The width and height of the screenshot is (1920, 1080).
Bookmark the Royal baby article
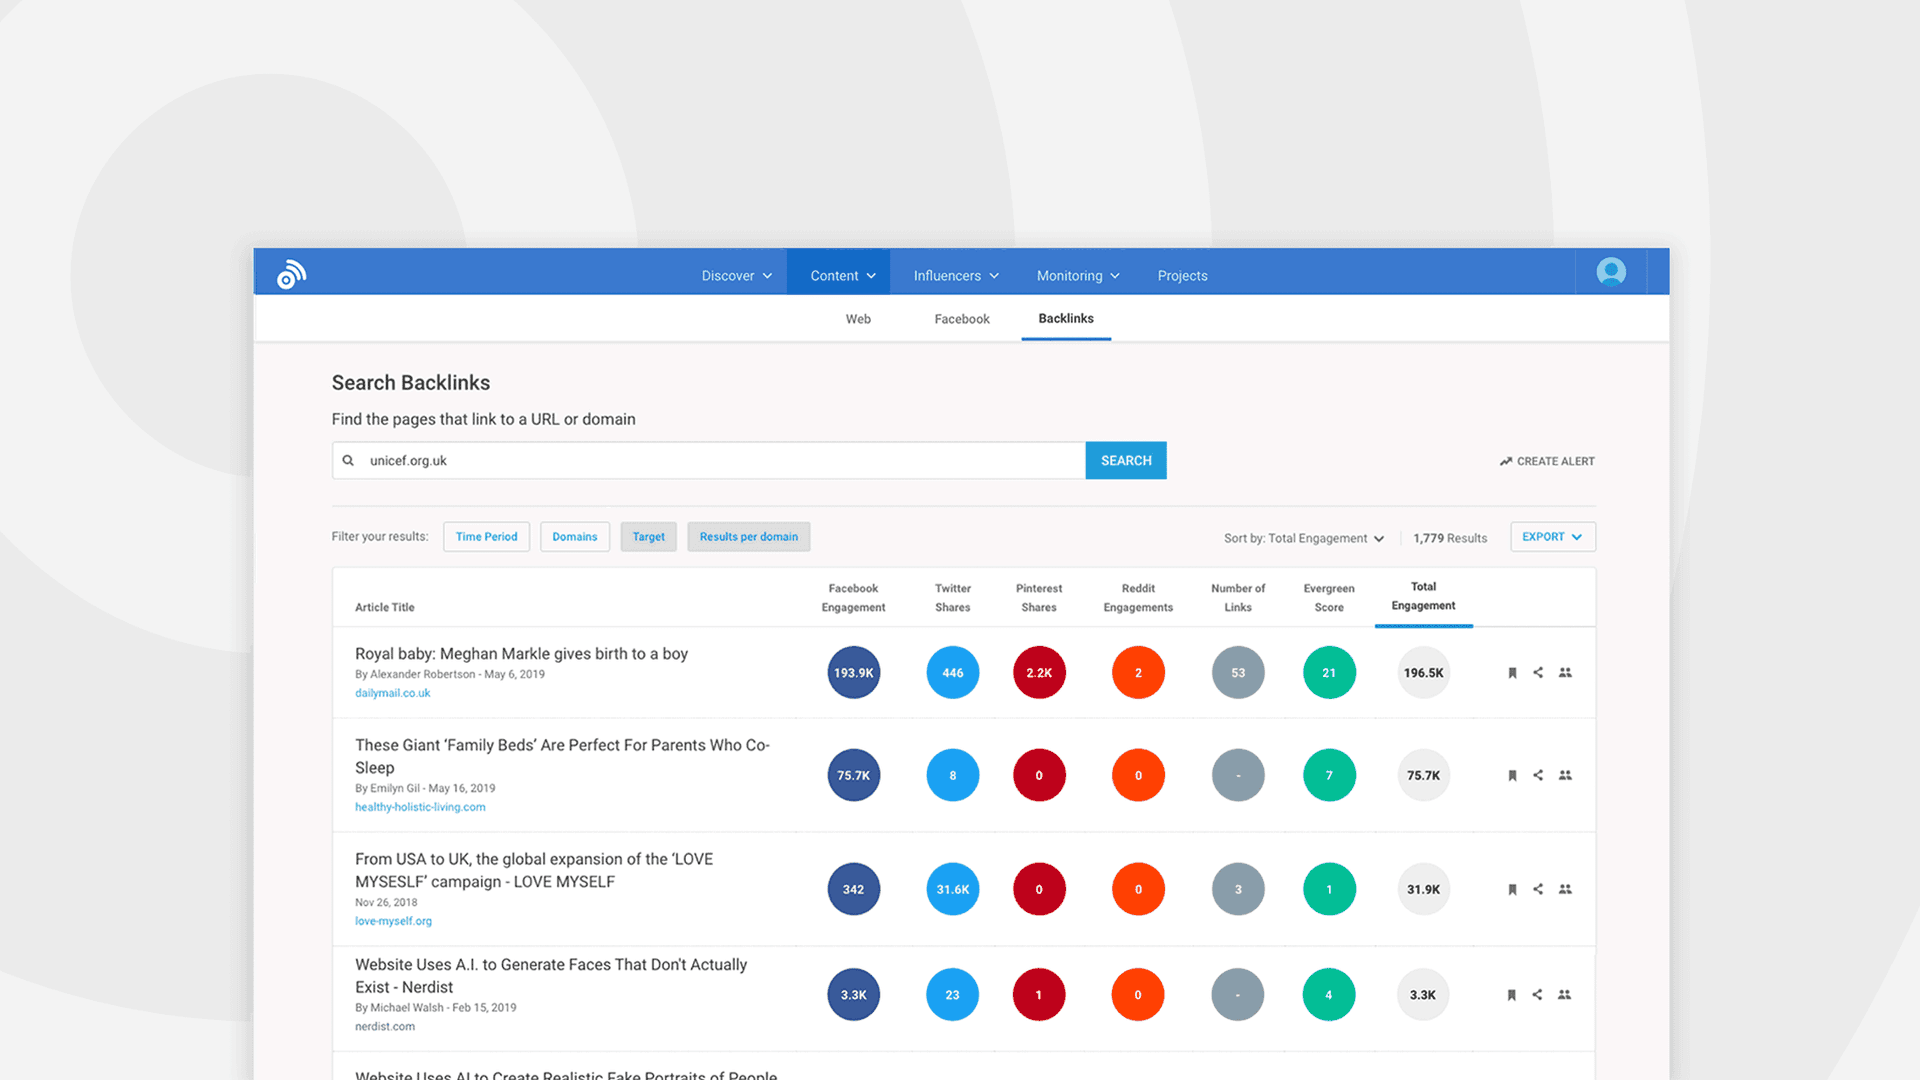click(1512, 673)
